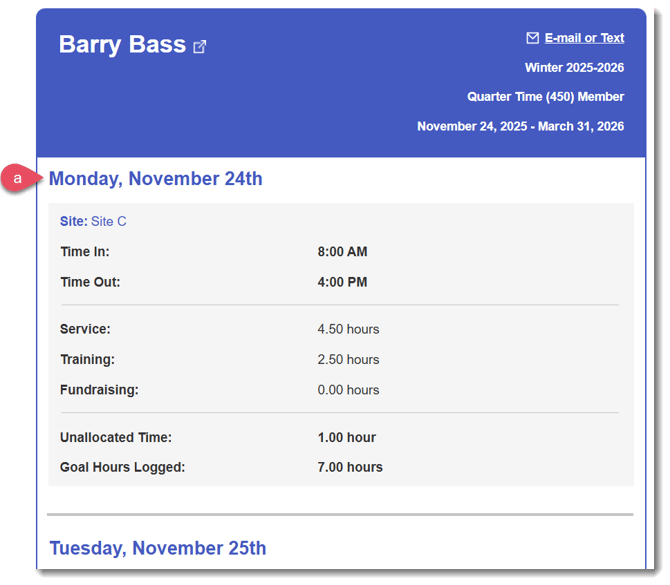Select the Tuesday, November 25th heading
The image size is (670, 585).
[158, 548]
